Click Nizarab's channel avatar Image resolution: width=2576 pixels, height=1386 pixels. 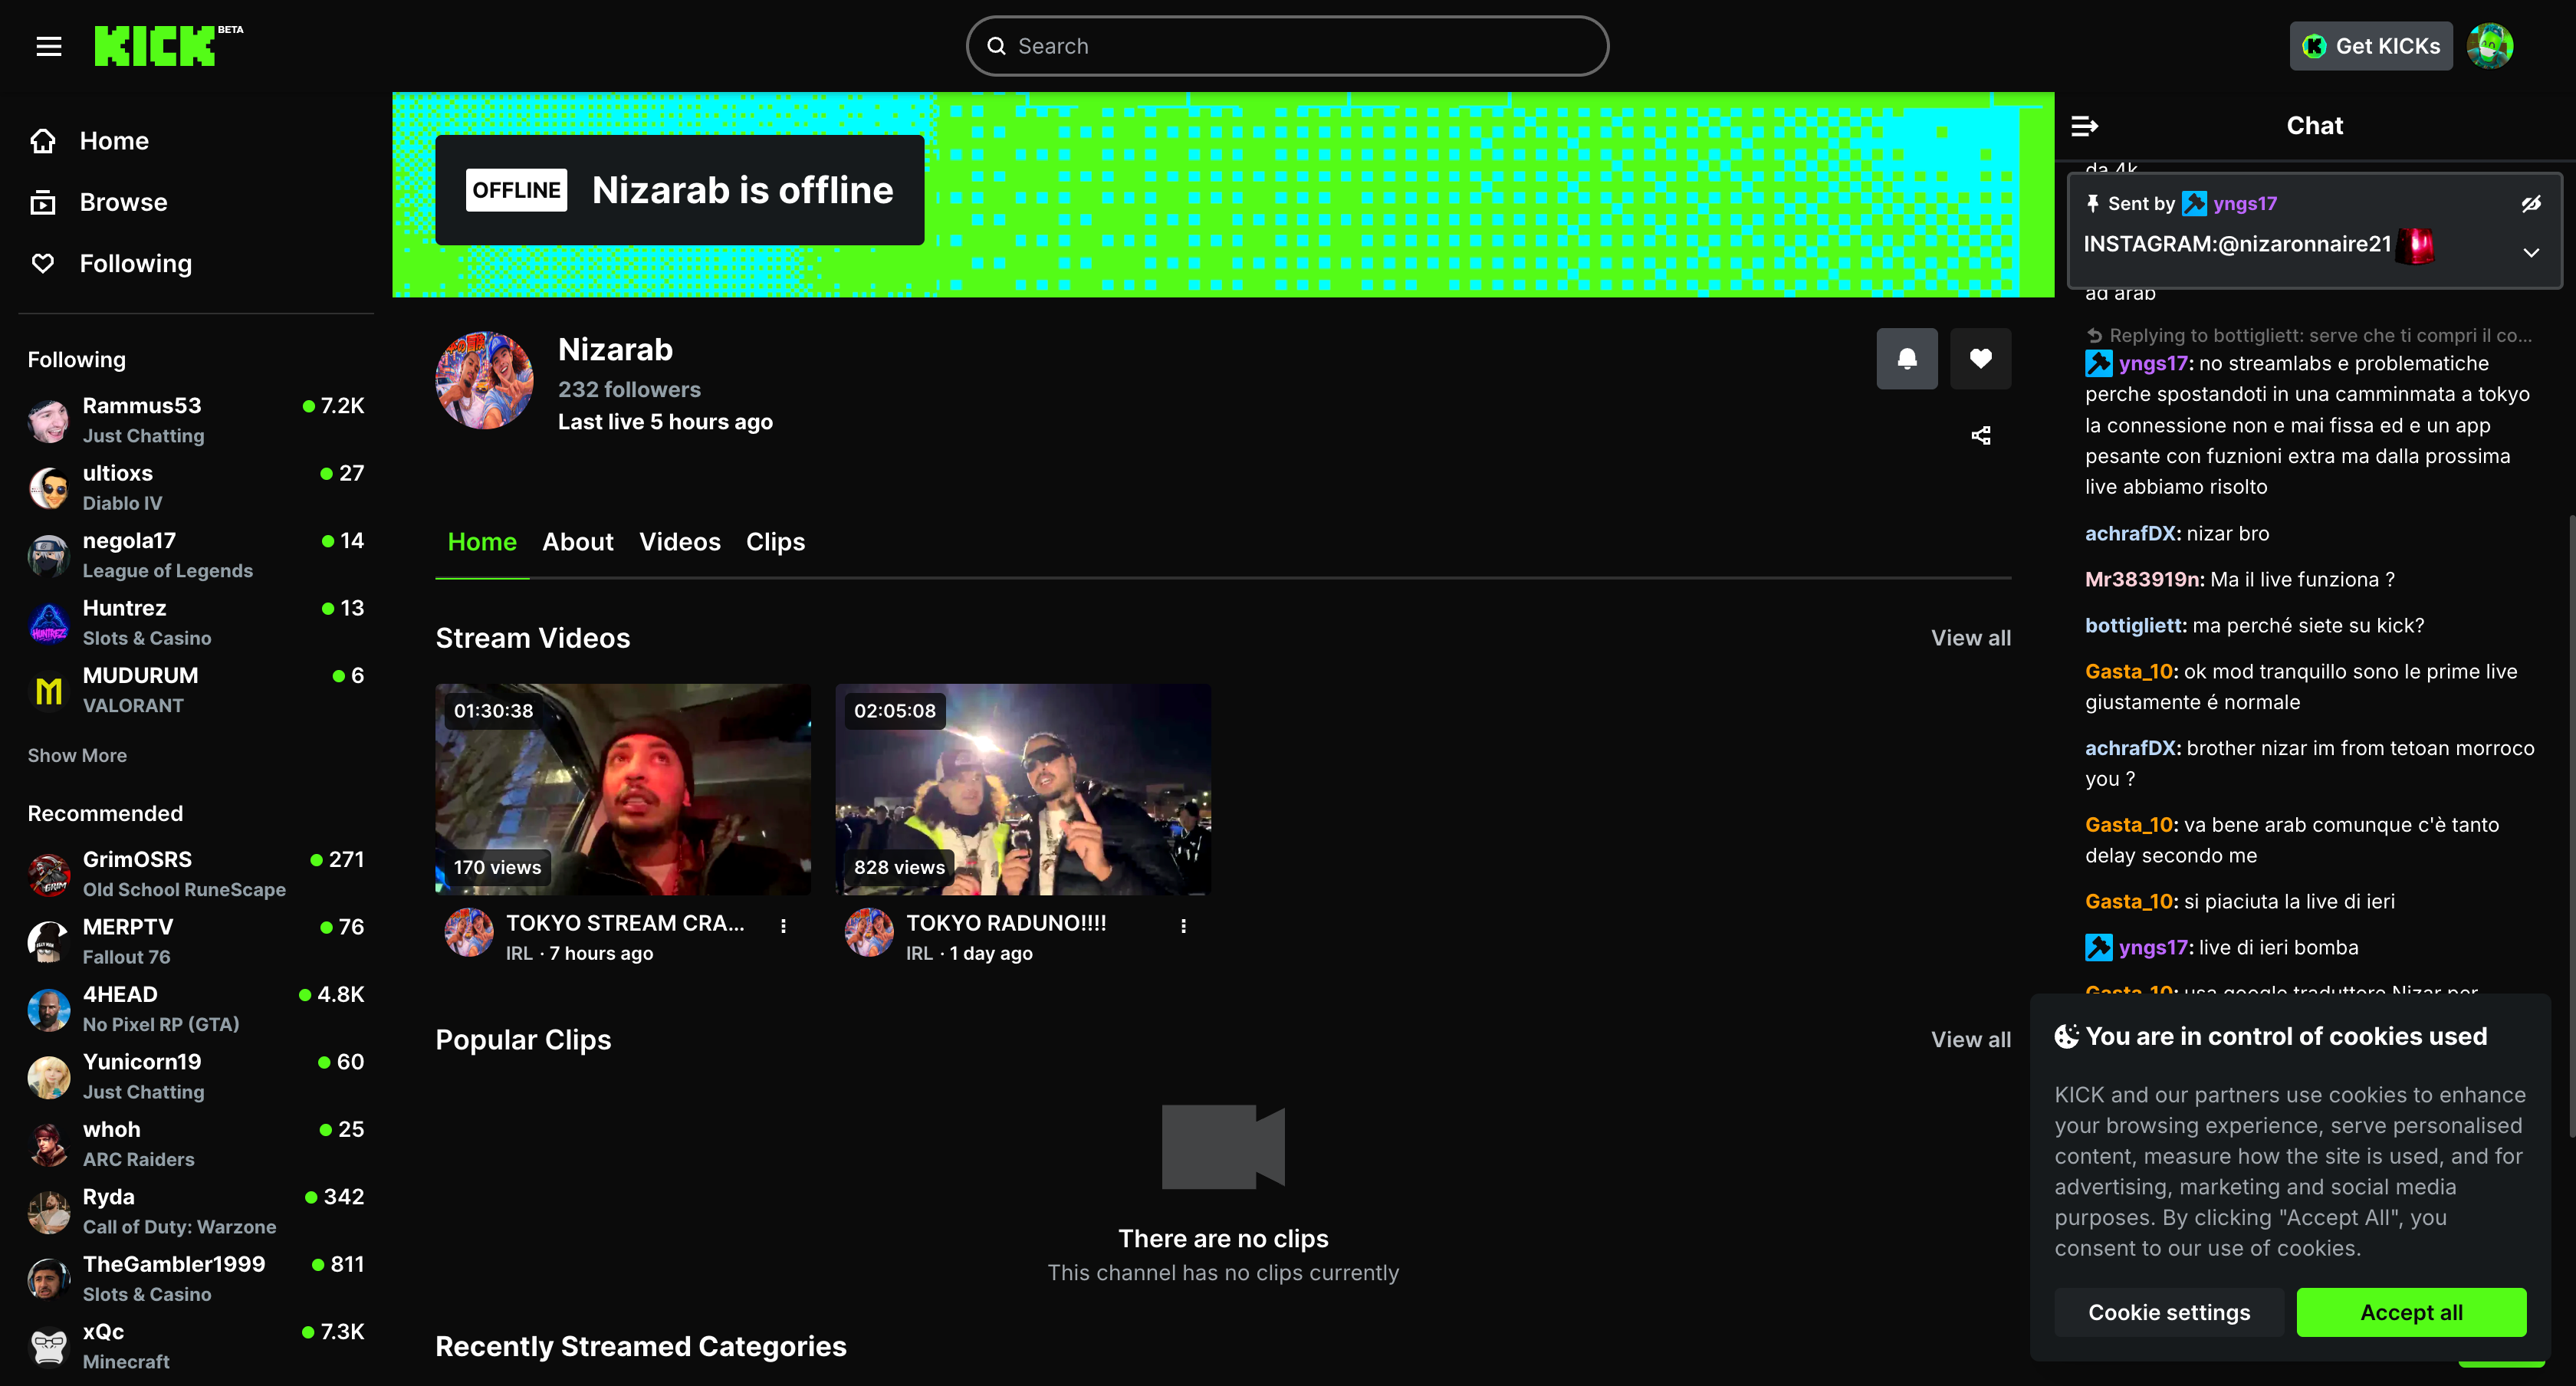click(485, 381)
